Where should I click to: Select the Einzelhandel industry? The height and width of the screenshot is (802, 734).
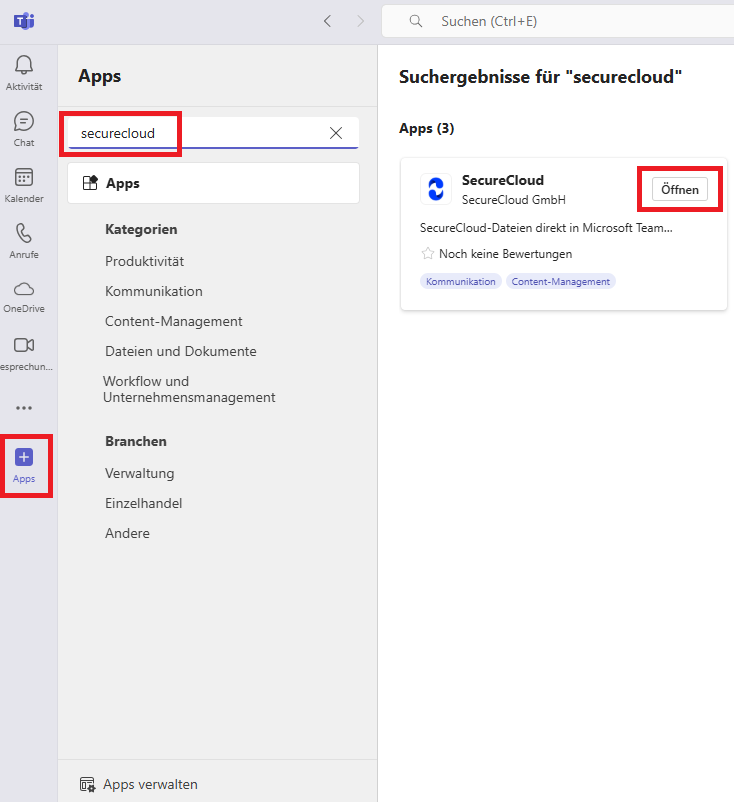point(143,503)
